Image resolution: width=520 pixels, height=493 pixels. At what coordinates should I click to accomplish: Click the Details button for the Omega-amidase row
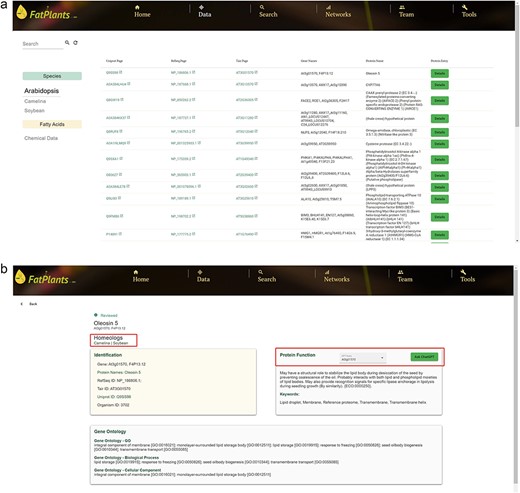[439, 132]
